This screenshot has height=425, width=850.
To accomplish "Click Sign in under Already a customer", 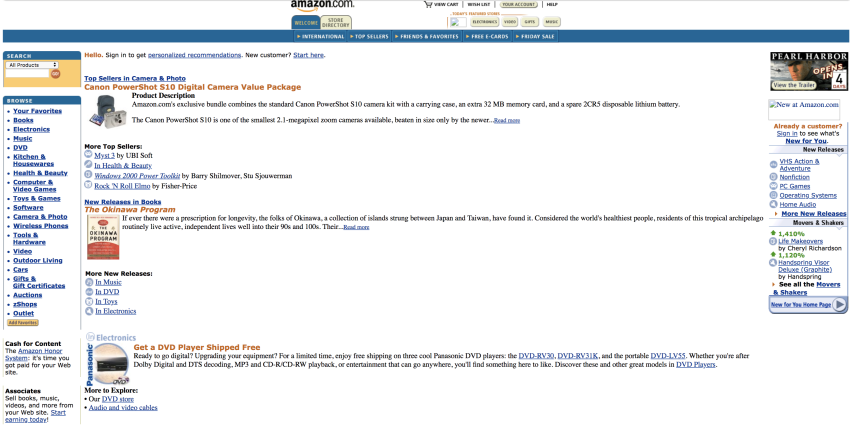I will [787, 133].
